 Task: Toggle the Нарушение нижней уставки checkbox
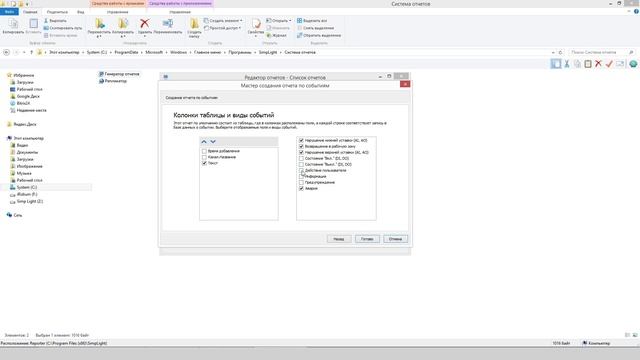[301, 140]
